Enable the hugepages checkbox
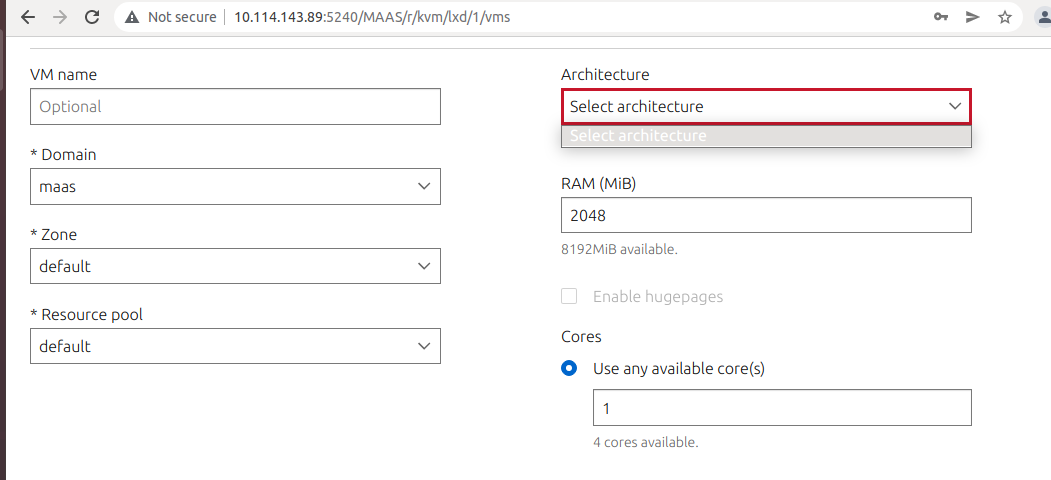Viewport: 1051px width, 480px height. [x=569, y=296]
